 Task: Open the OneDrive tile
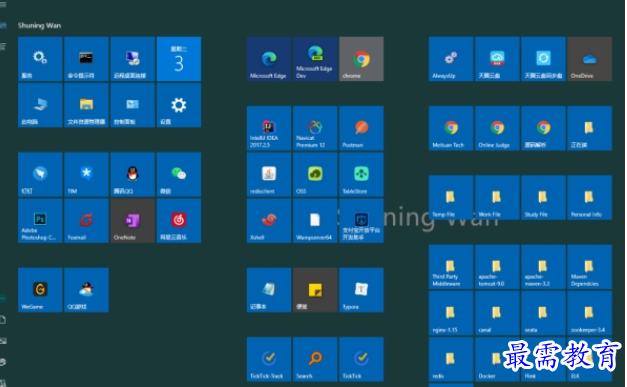point(589,59)
